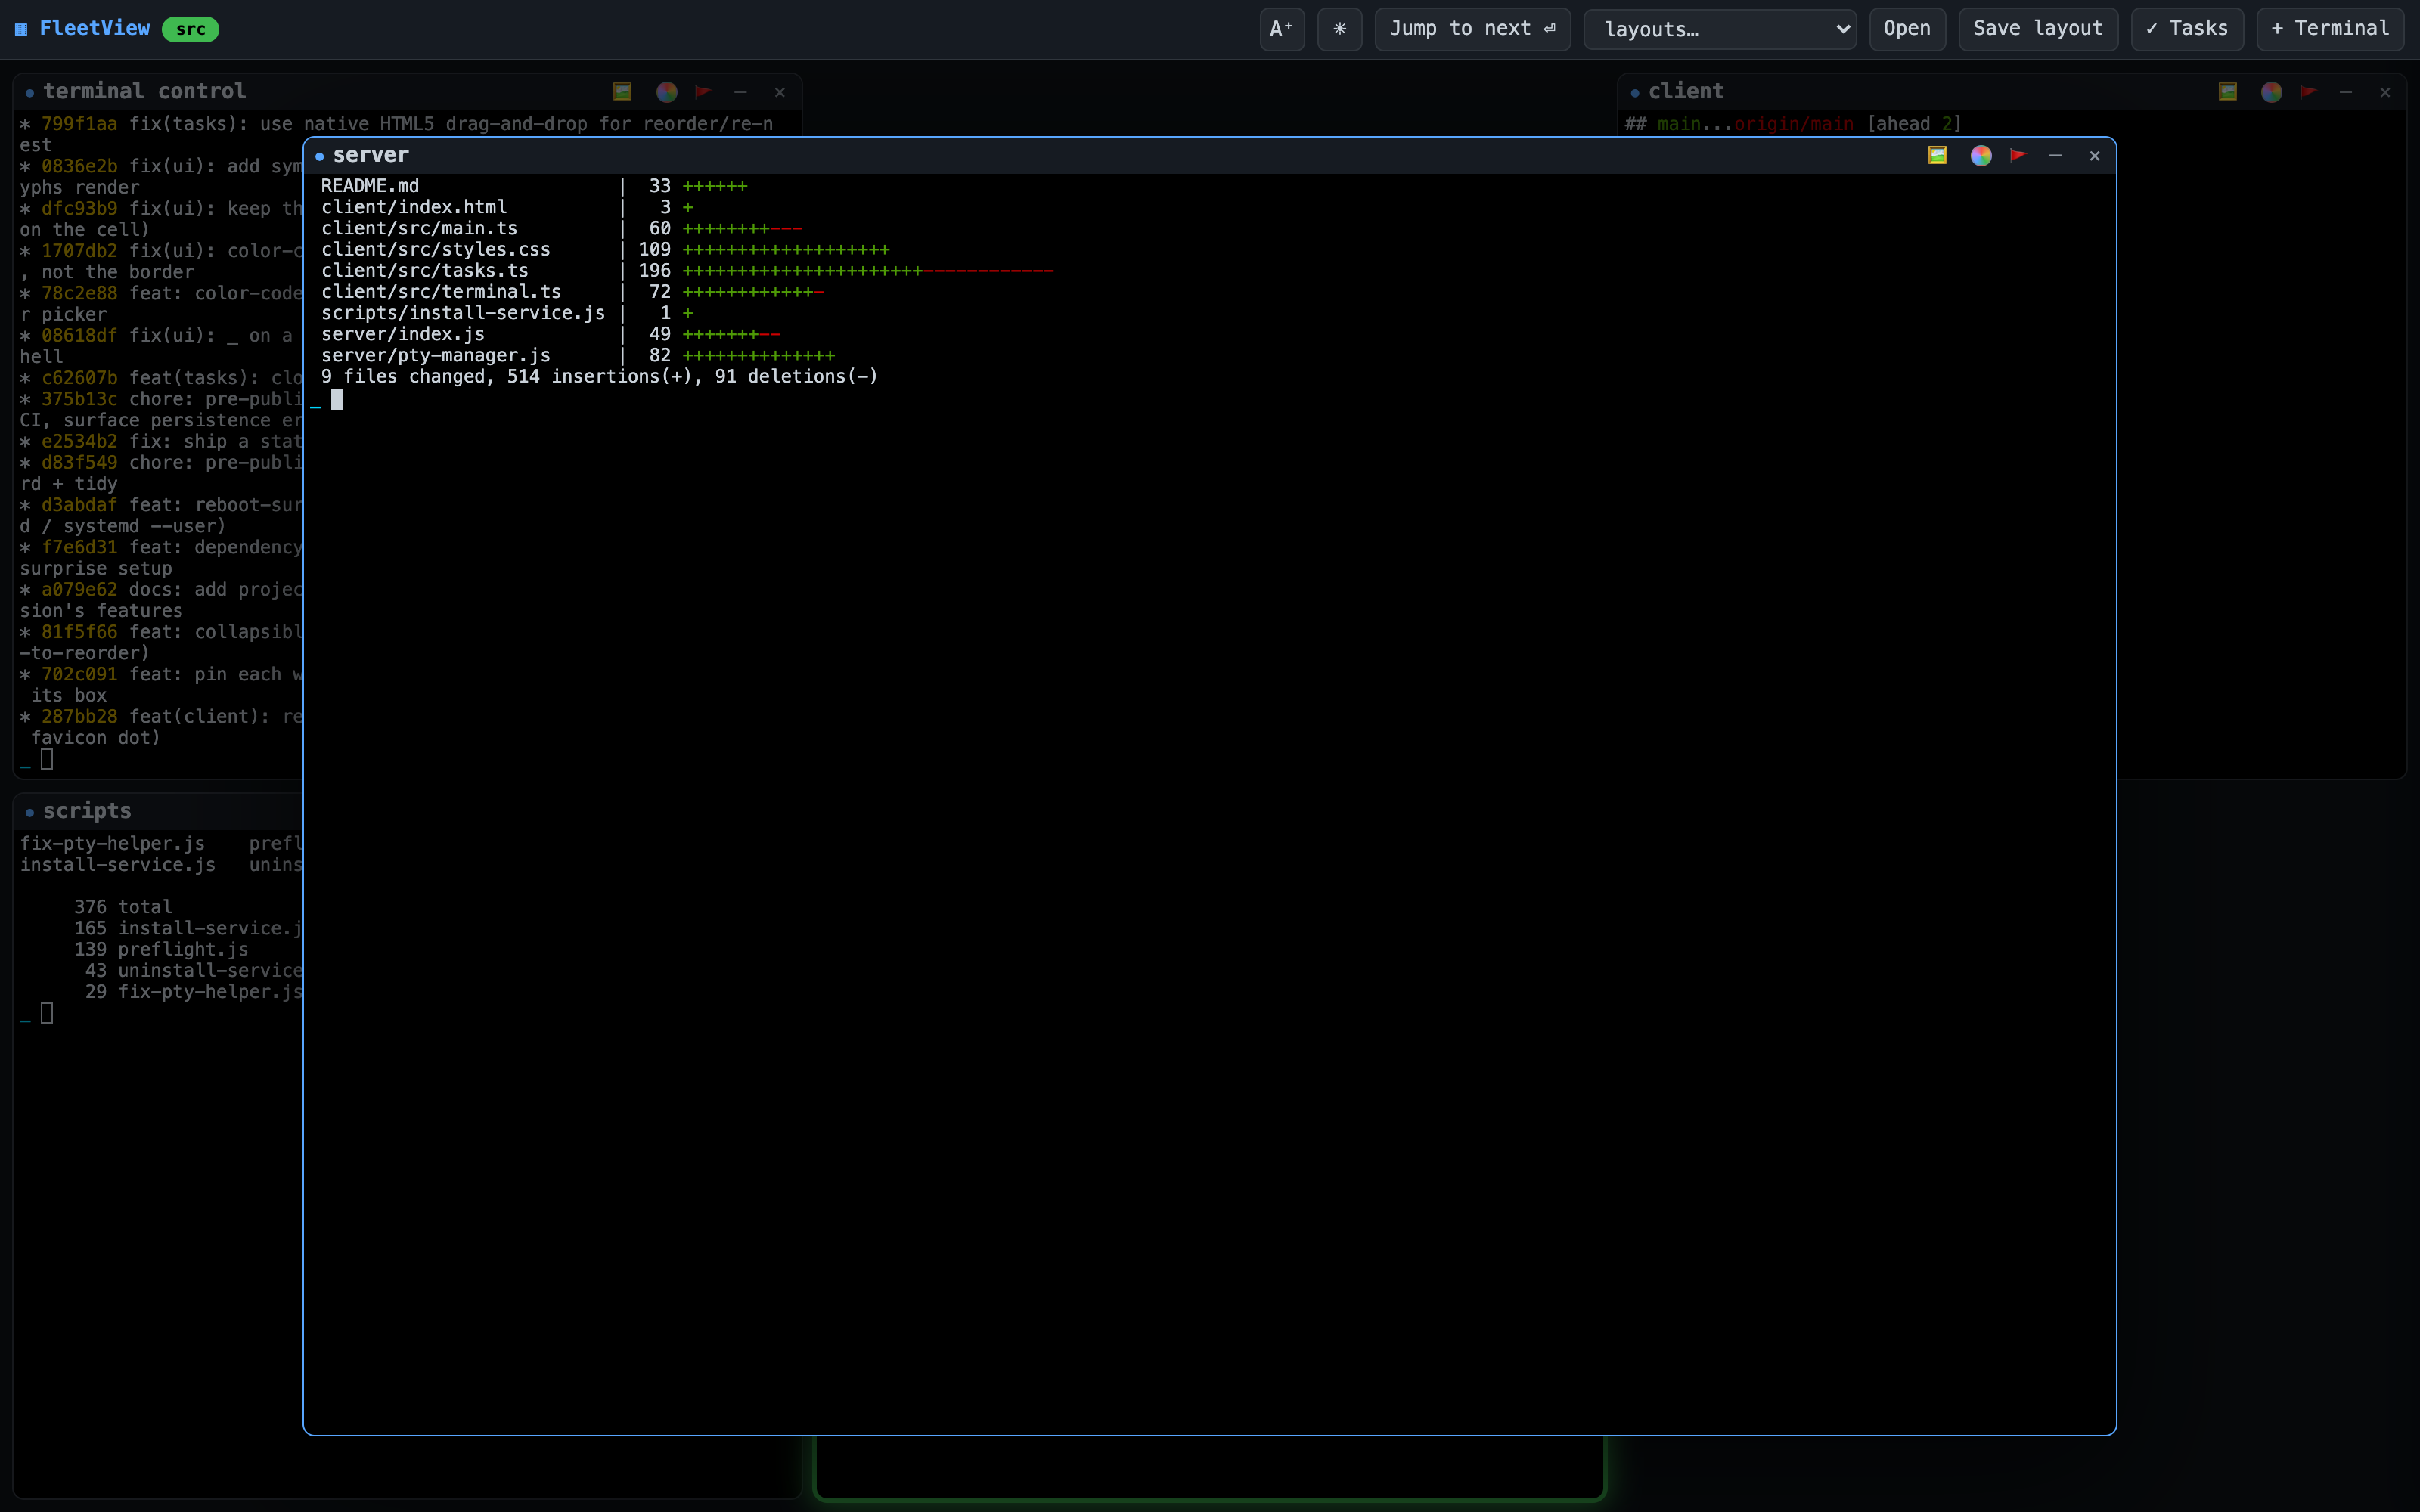2420x1512 pixels.
Task: Select the terminal control window title
Action: point(144,91)
